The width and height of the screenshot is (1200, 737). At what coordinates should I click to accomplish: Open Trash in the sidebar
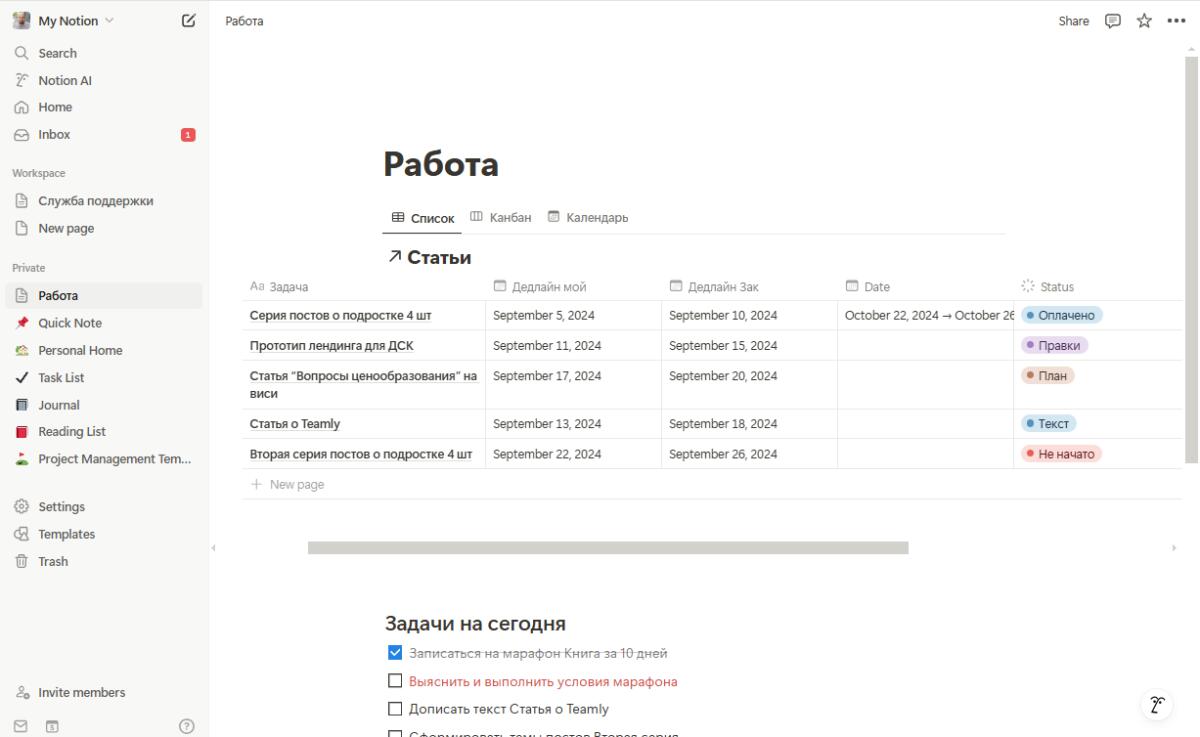53,562
